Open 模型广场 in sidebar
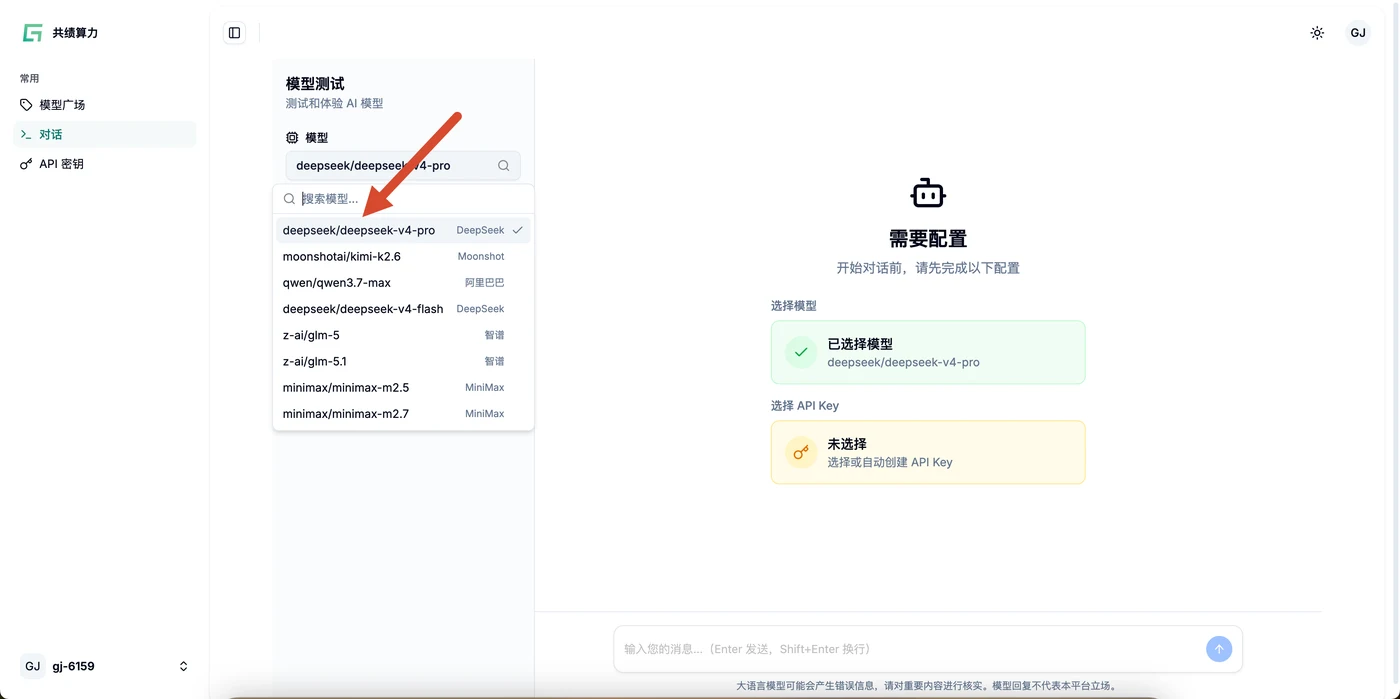 coord(105,105)
